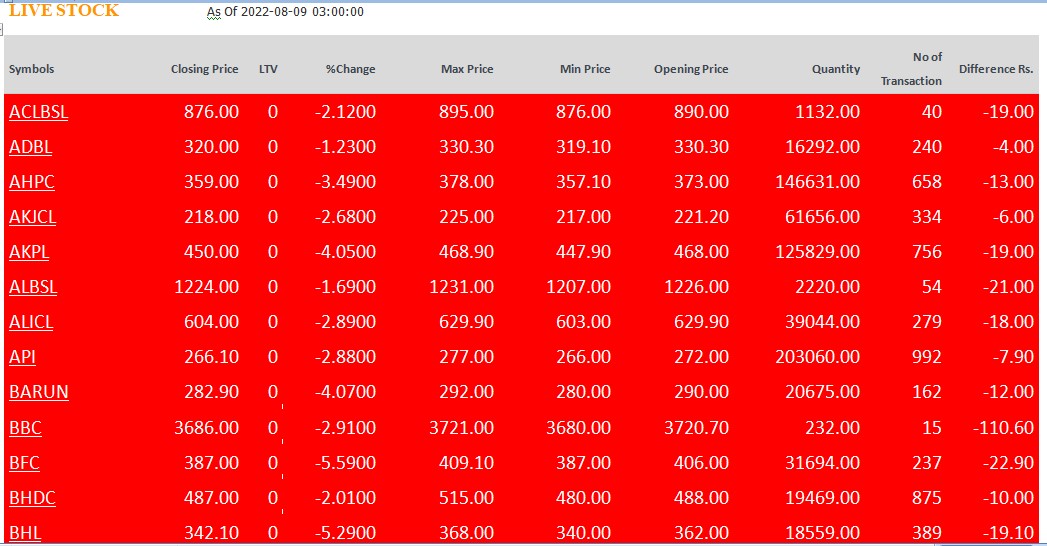Open the BHL symbol link
The width and height of the screenshot is (1047, 546).
pos(25,533)
